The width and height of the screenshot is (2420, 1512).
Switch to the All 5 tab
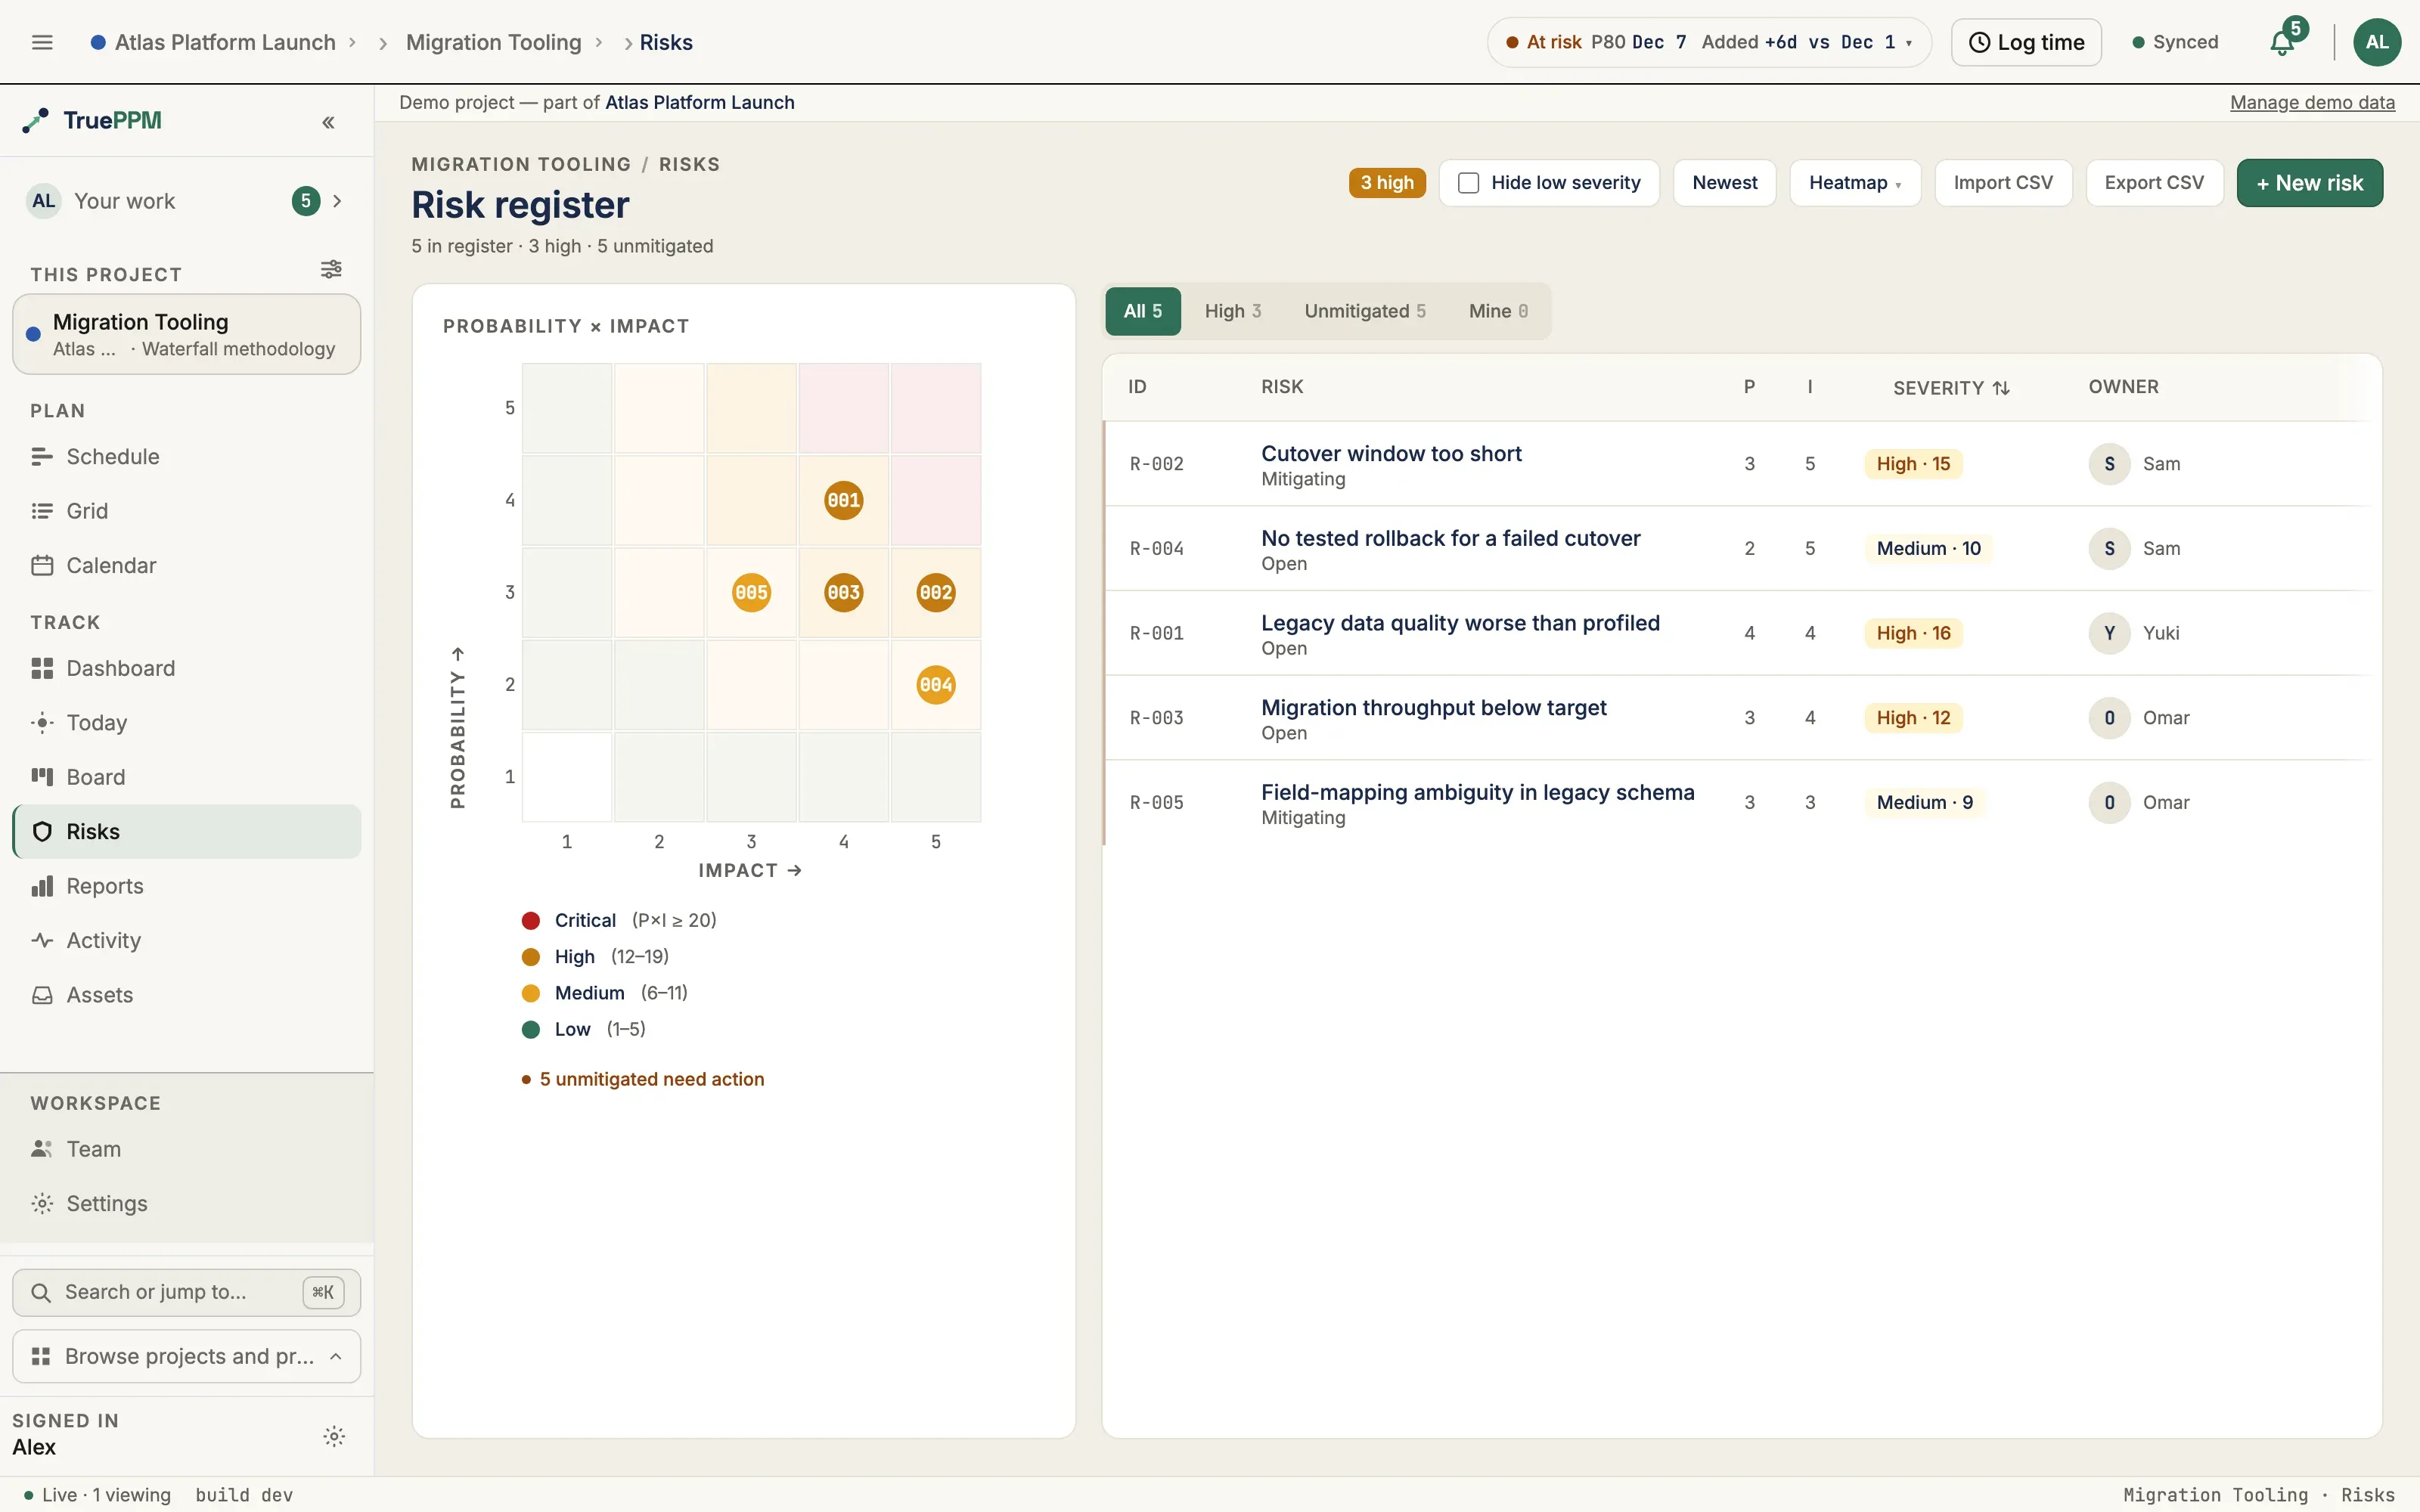click(1143, 311)
